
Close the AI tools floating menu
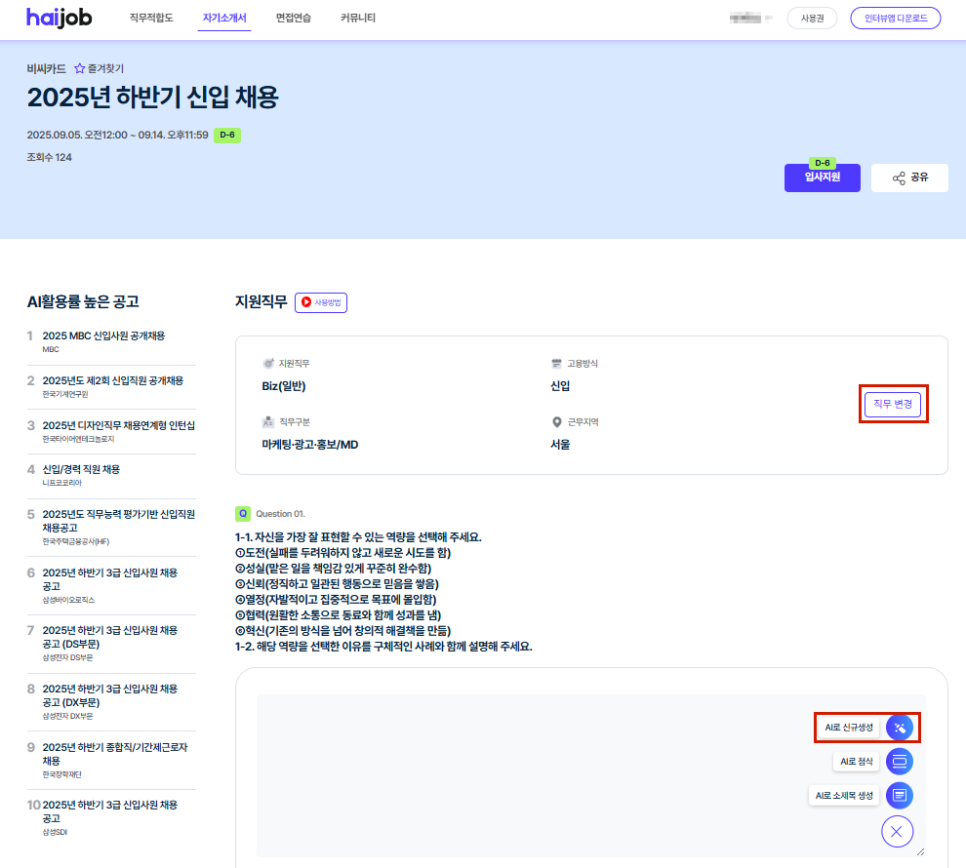point(897,831)
